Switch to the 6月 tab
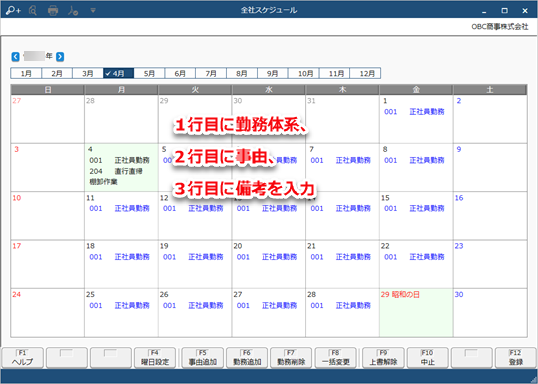 (x=180, y=73)
